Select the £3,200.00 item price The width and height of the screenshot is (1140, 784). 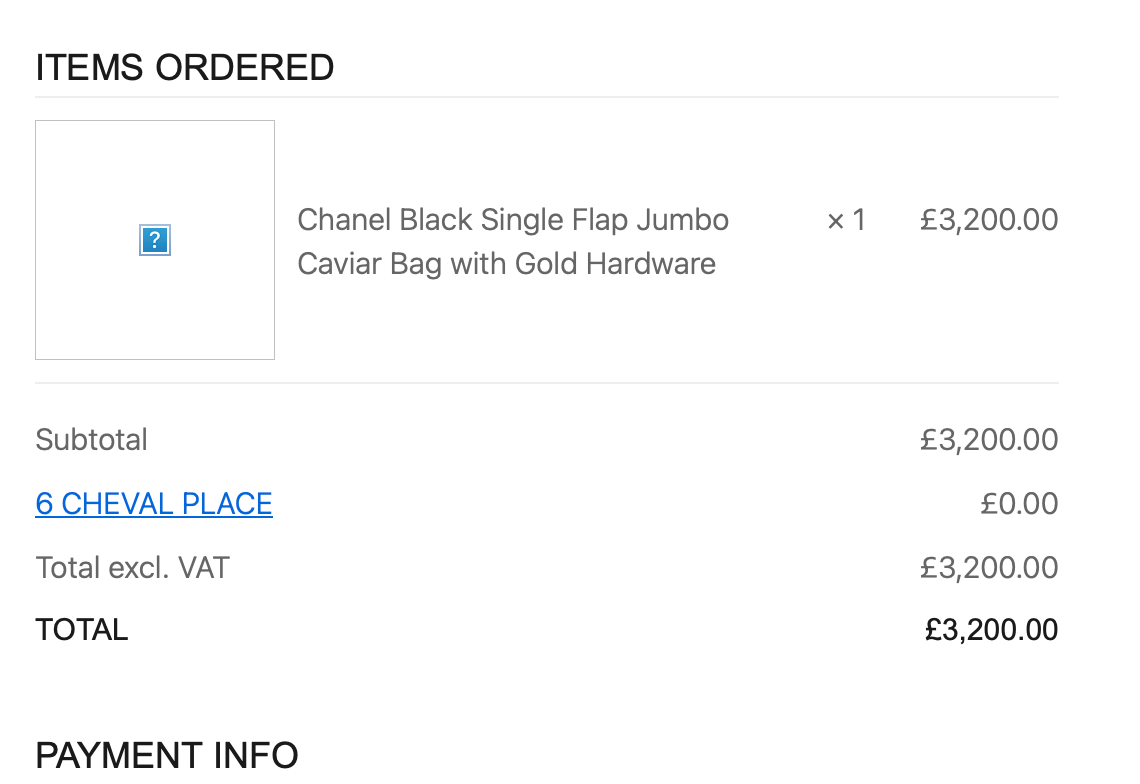988,220
